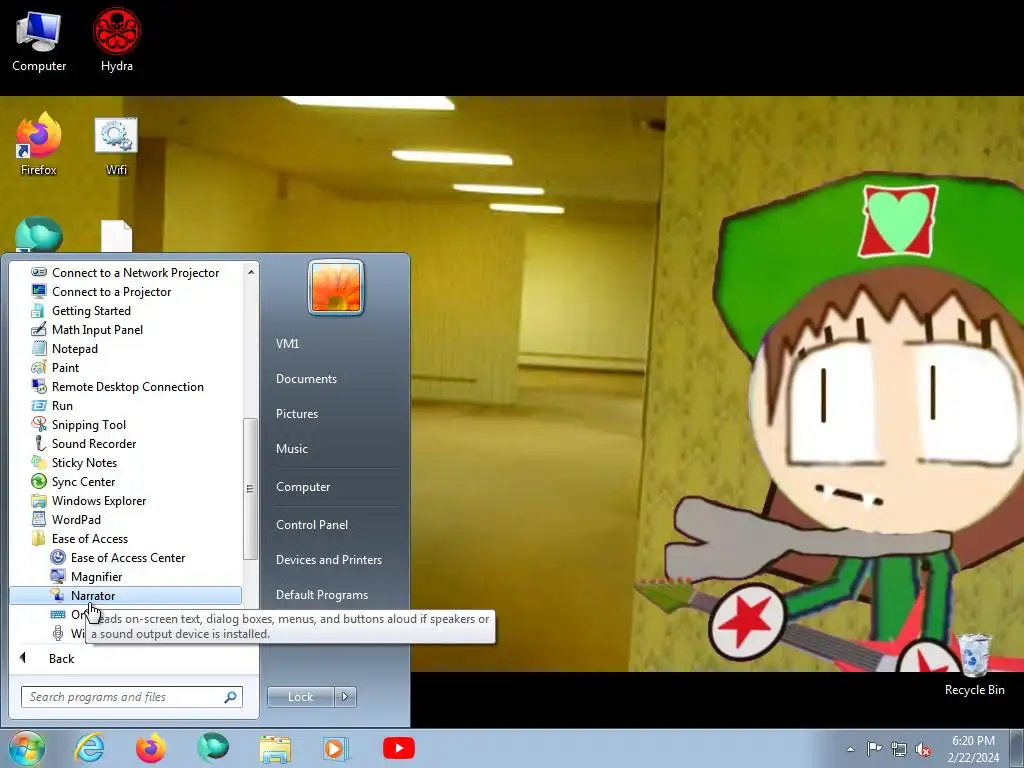The height and width of the screenshot is (768, 1024).
Task: Open Default Programs
Action: tap(322, 595)
